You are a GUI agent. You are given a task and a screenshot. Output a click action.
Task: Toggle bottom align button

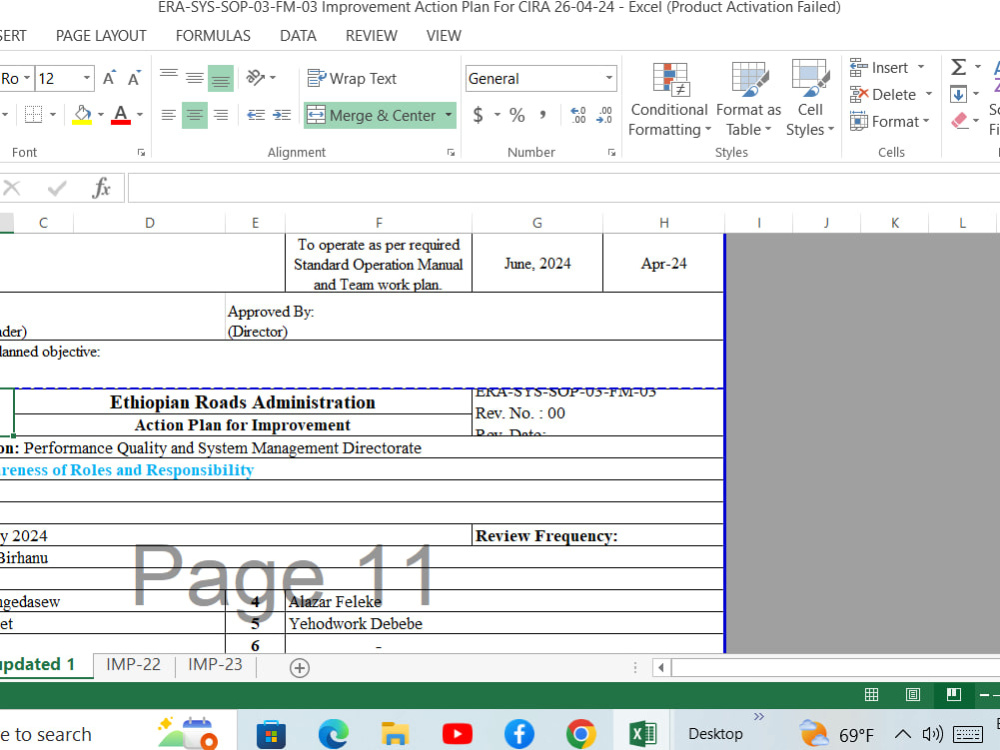(x=221, y=78)
